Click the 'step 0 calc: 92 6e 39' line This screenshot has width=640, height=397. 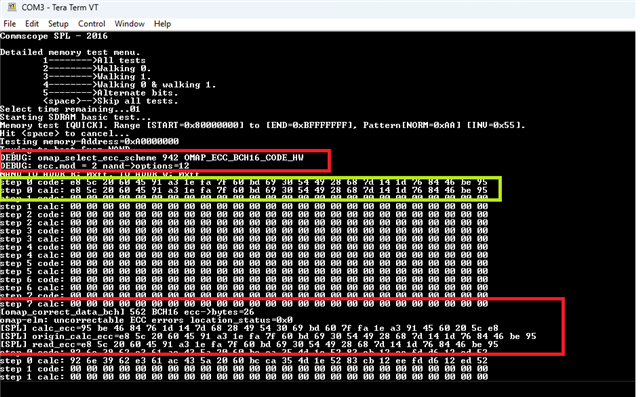(x=244, y=361)
